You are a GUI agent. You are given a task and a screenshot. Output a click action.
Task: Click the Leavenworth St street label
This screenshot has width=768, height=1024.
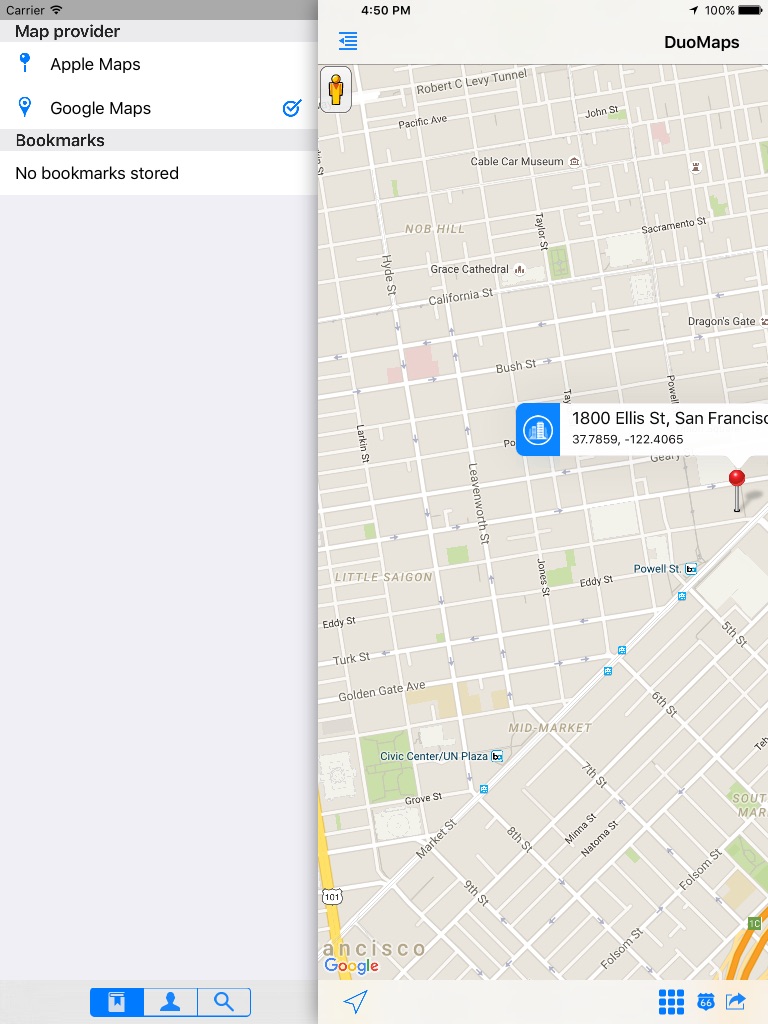tap(478, 503)
